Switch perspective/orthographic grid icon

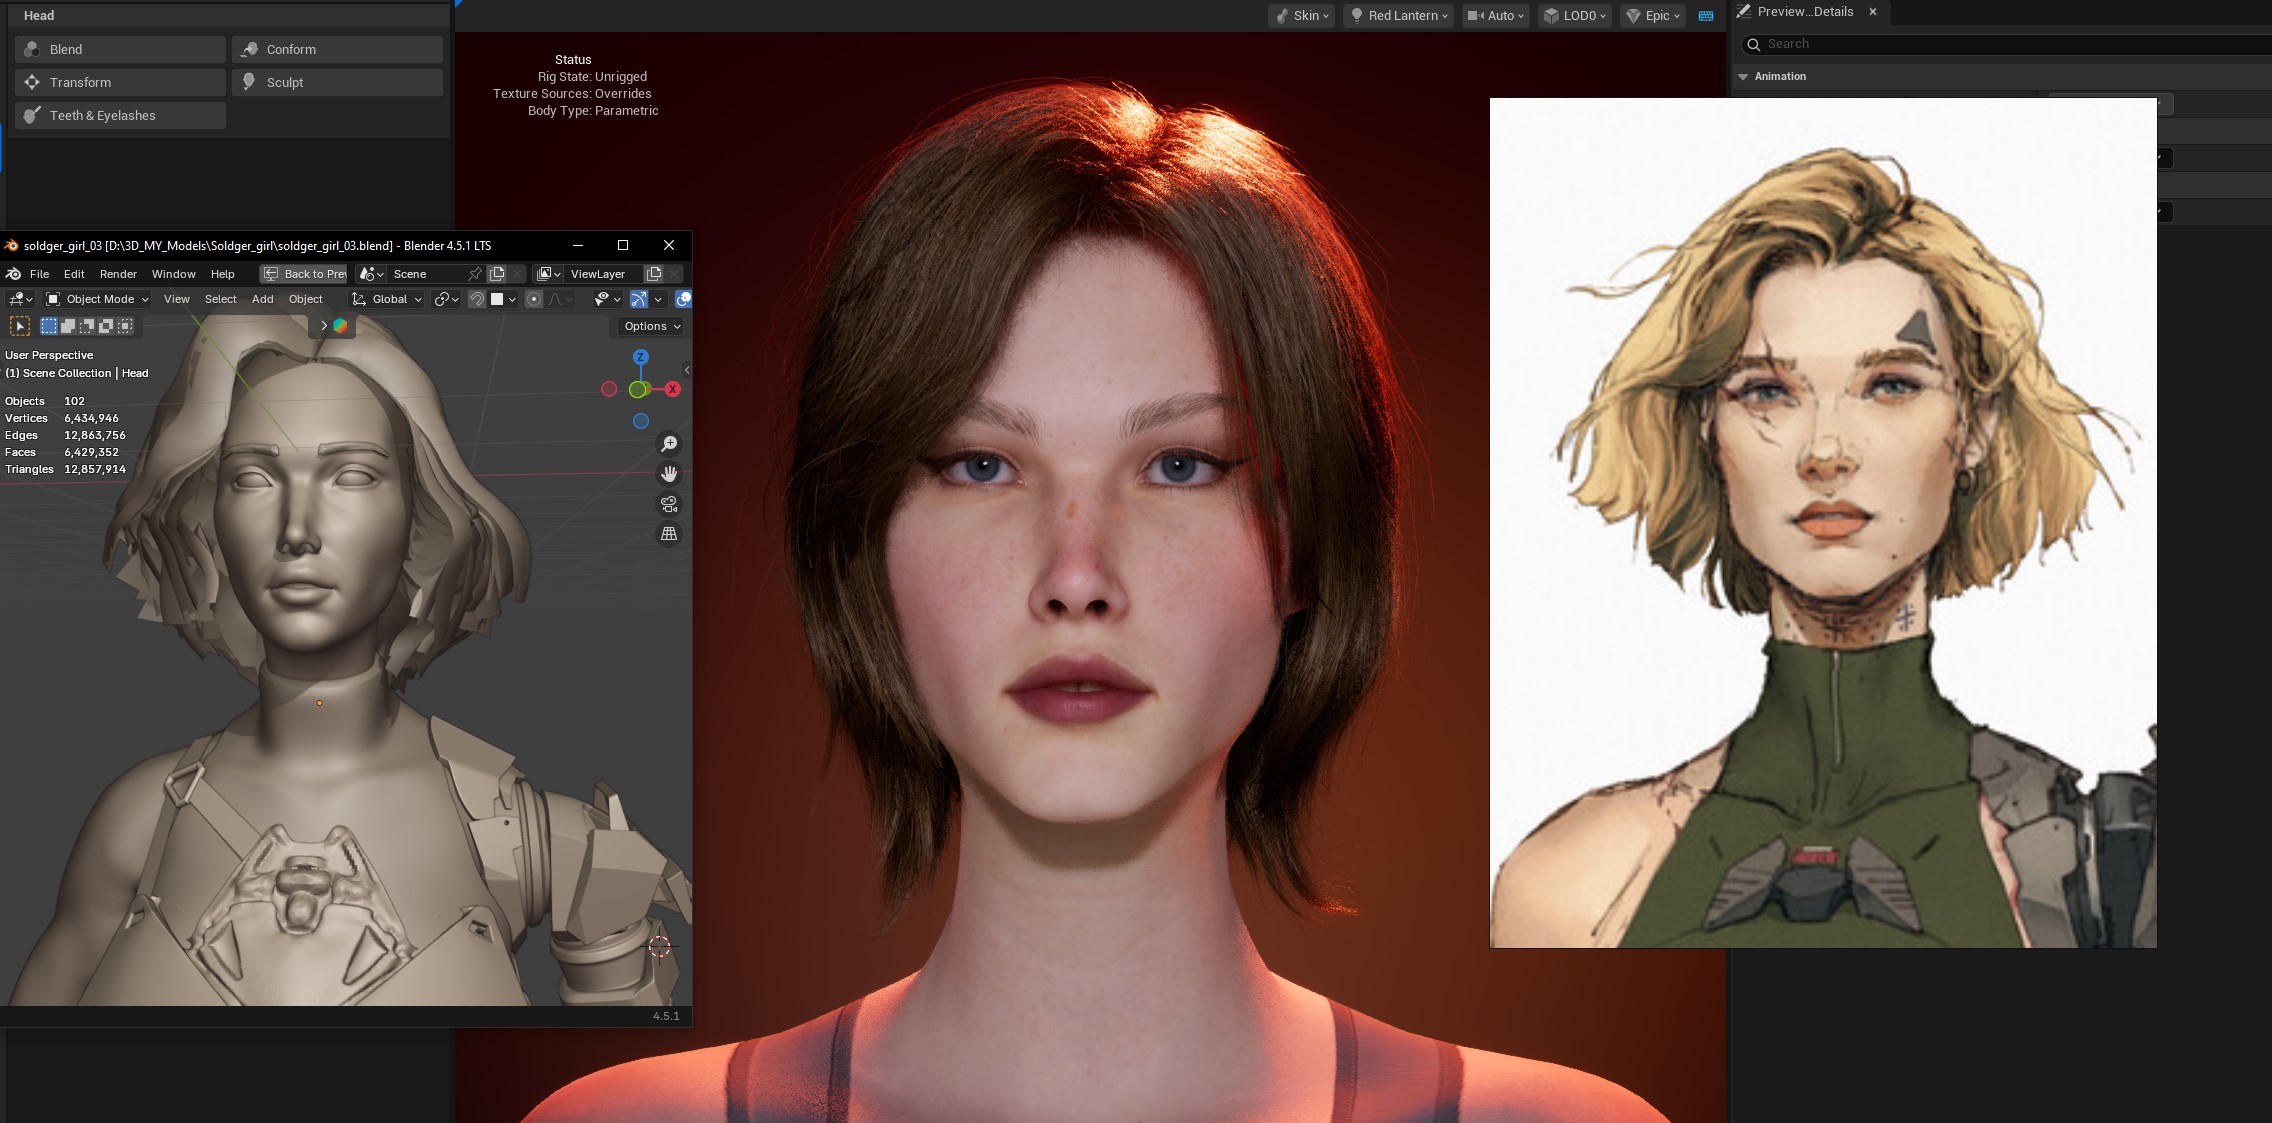(669, 534)
